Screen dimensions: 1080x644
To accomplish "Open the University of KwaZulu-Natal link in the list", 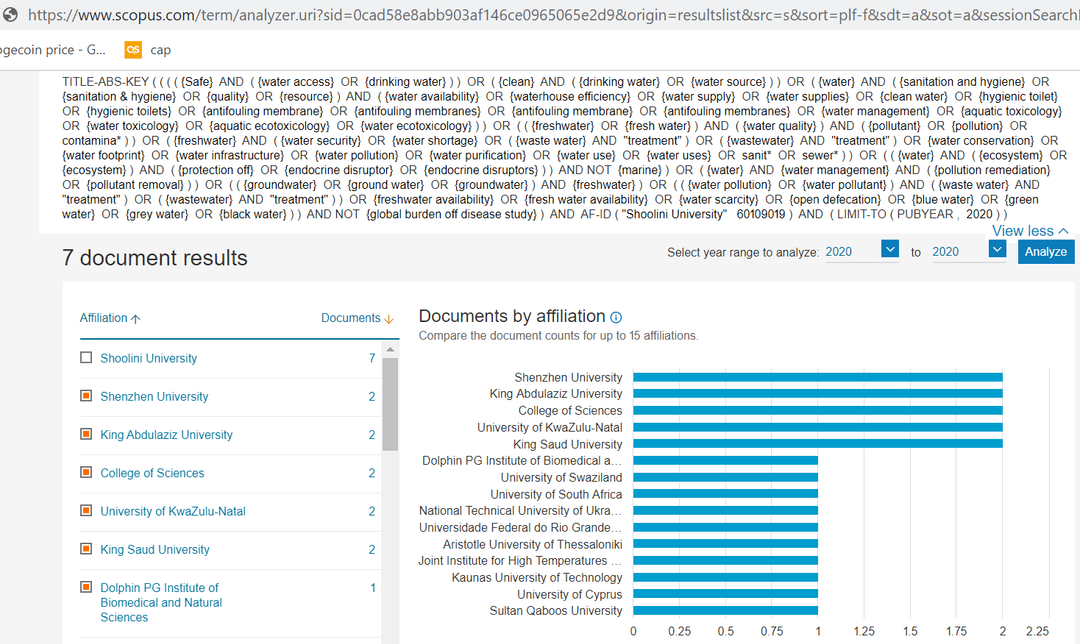I will click(x=173, y=511).
